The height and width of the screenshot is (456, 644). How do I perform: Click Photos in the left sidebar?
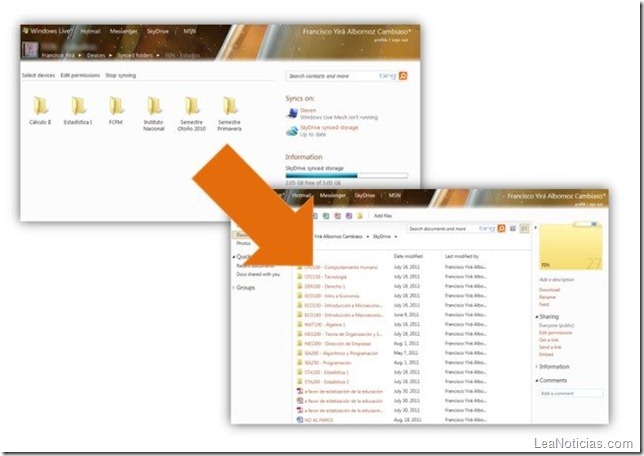[244, 243]
